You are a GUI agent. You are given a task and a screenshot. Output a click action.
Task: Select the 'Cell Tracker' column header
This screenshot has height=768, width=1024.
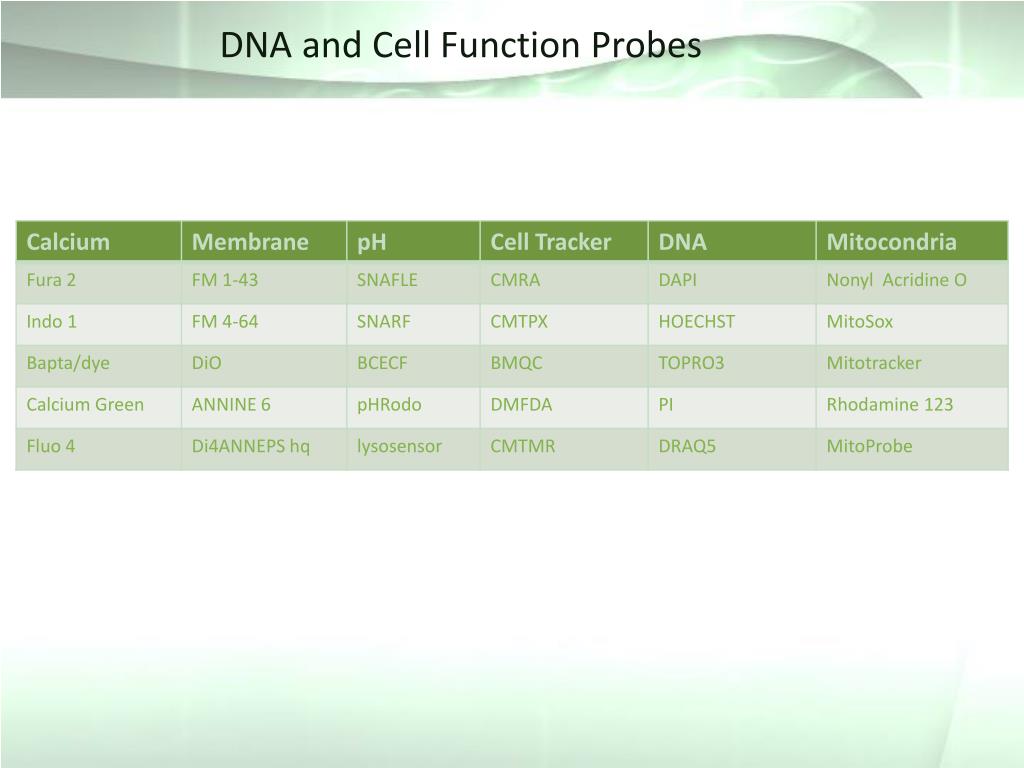coord(564,242)
